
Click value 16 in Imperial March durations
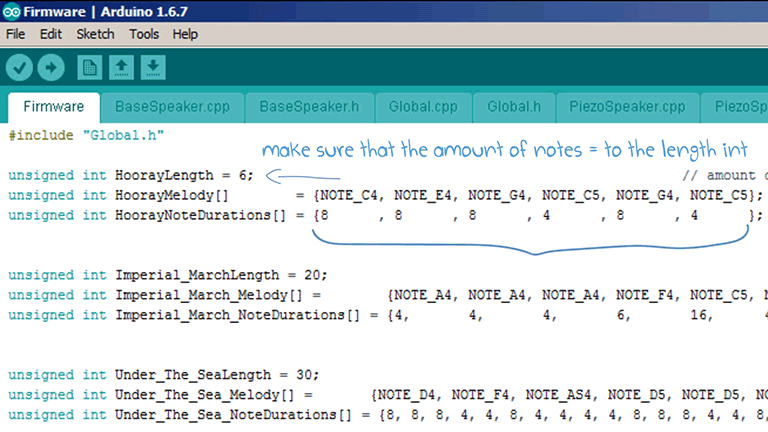698,315
